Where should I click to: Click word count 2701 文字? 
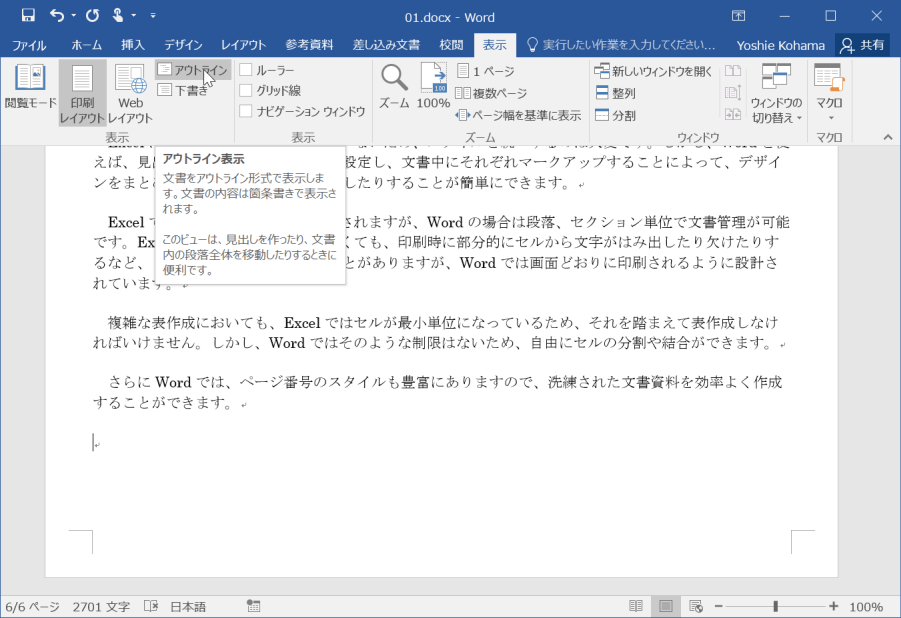click(x=101, y=607)
